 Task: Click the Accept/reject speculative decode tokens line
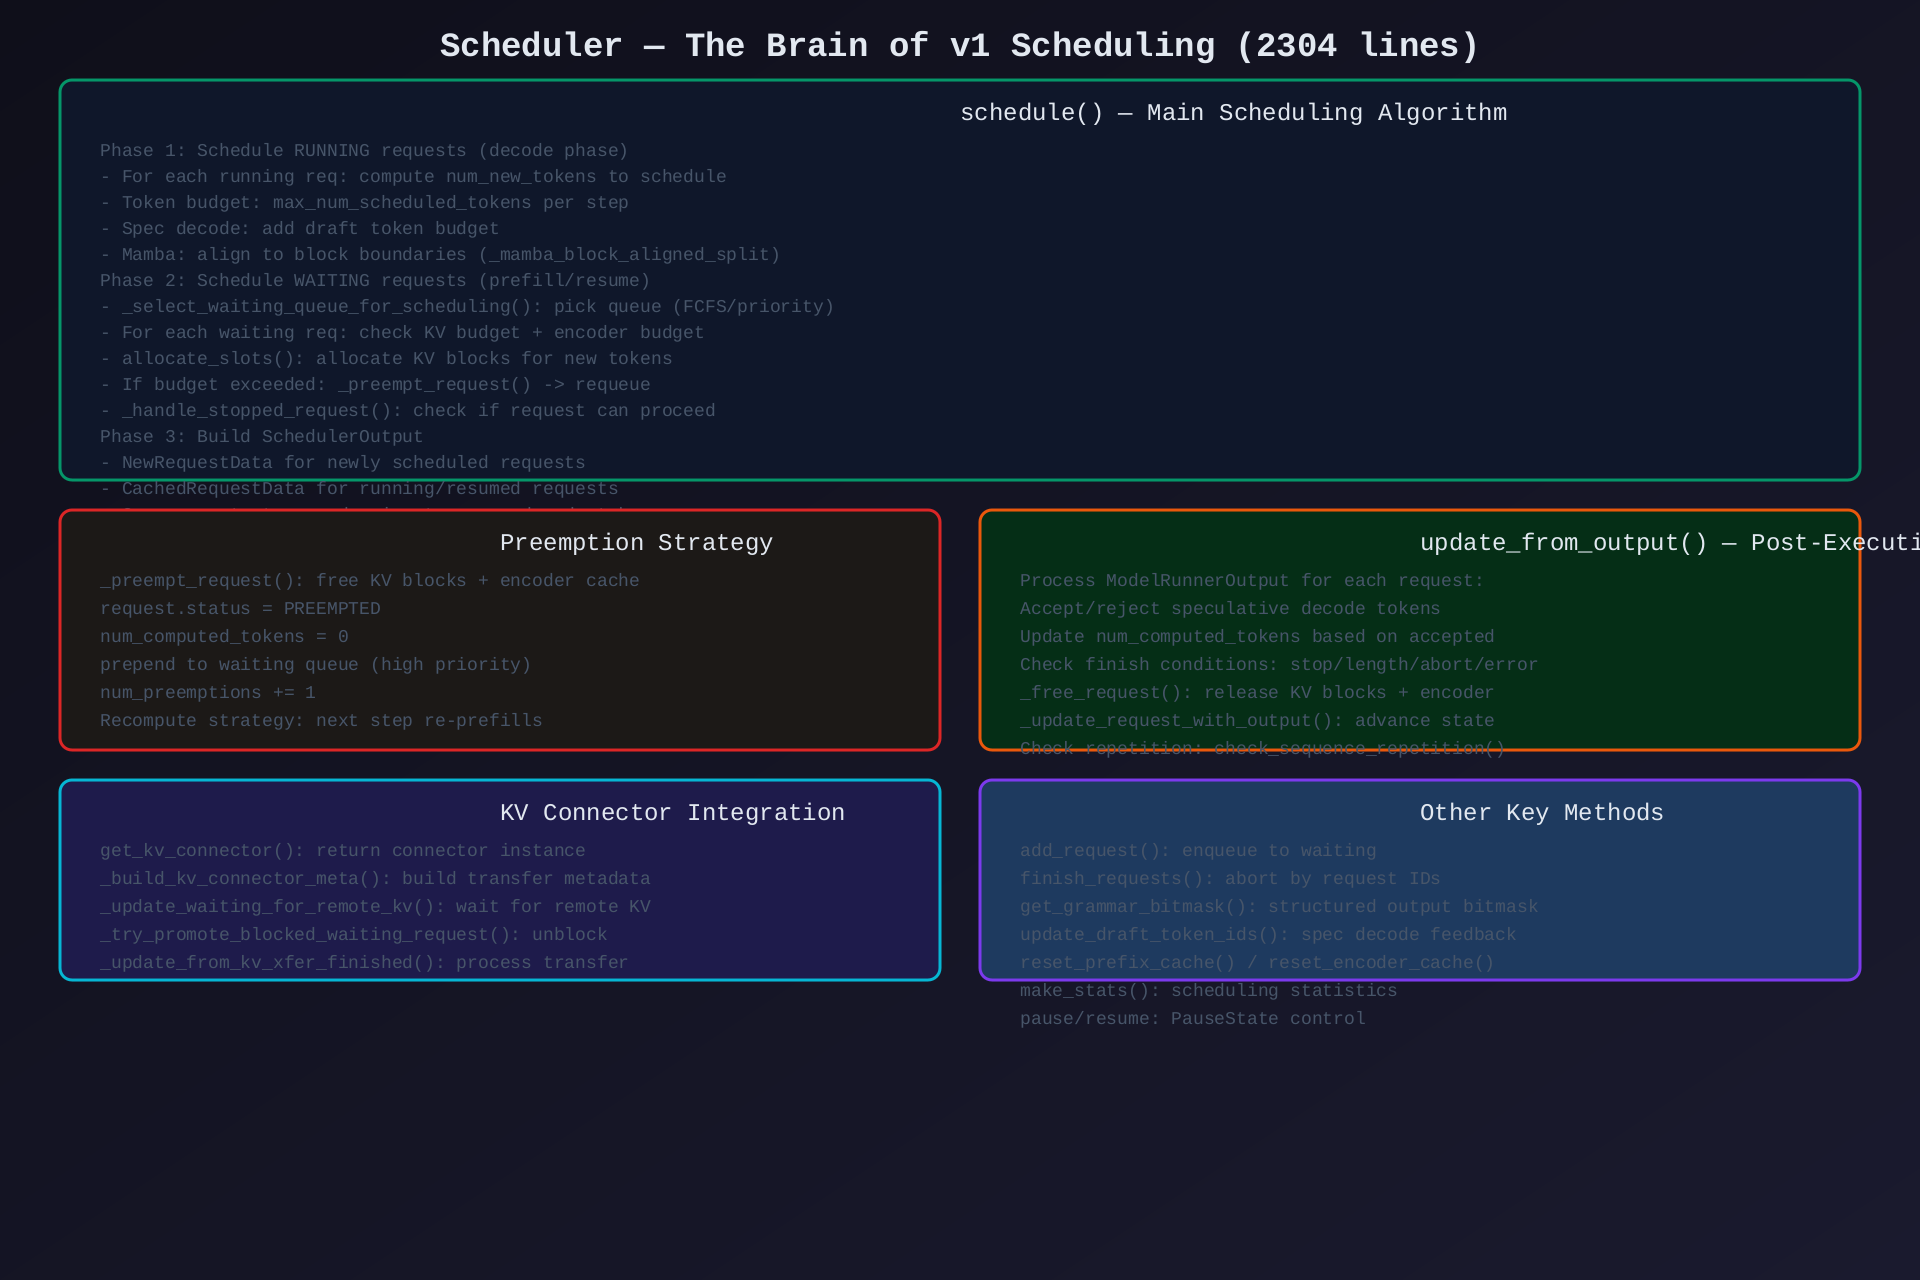tap(1230, 609)
